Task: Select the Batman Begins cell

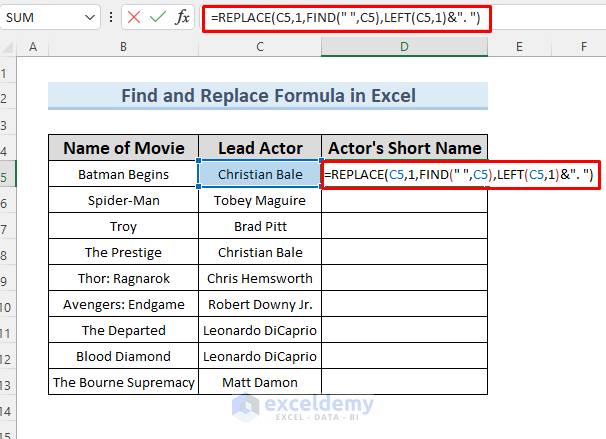Action: (123, 174)
